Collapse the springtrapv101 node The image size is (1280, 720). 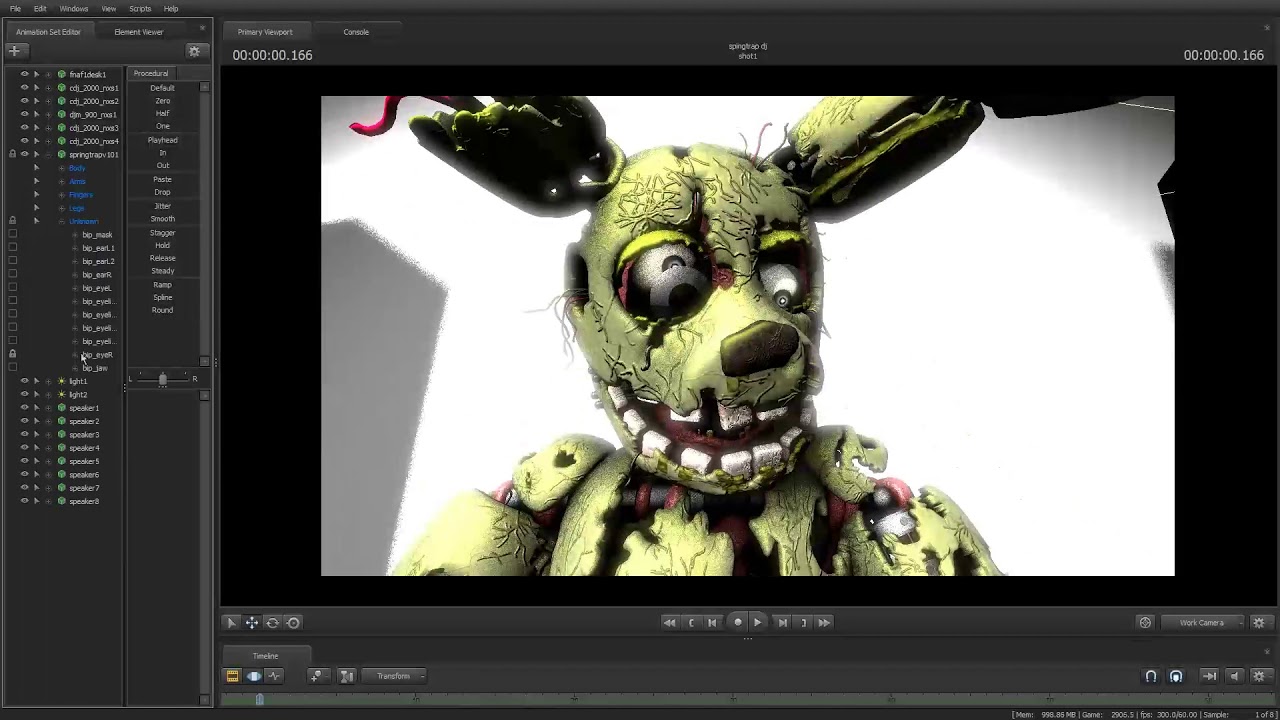click(48, 154)
